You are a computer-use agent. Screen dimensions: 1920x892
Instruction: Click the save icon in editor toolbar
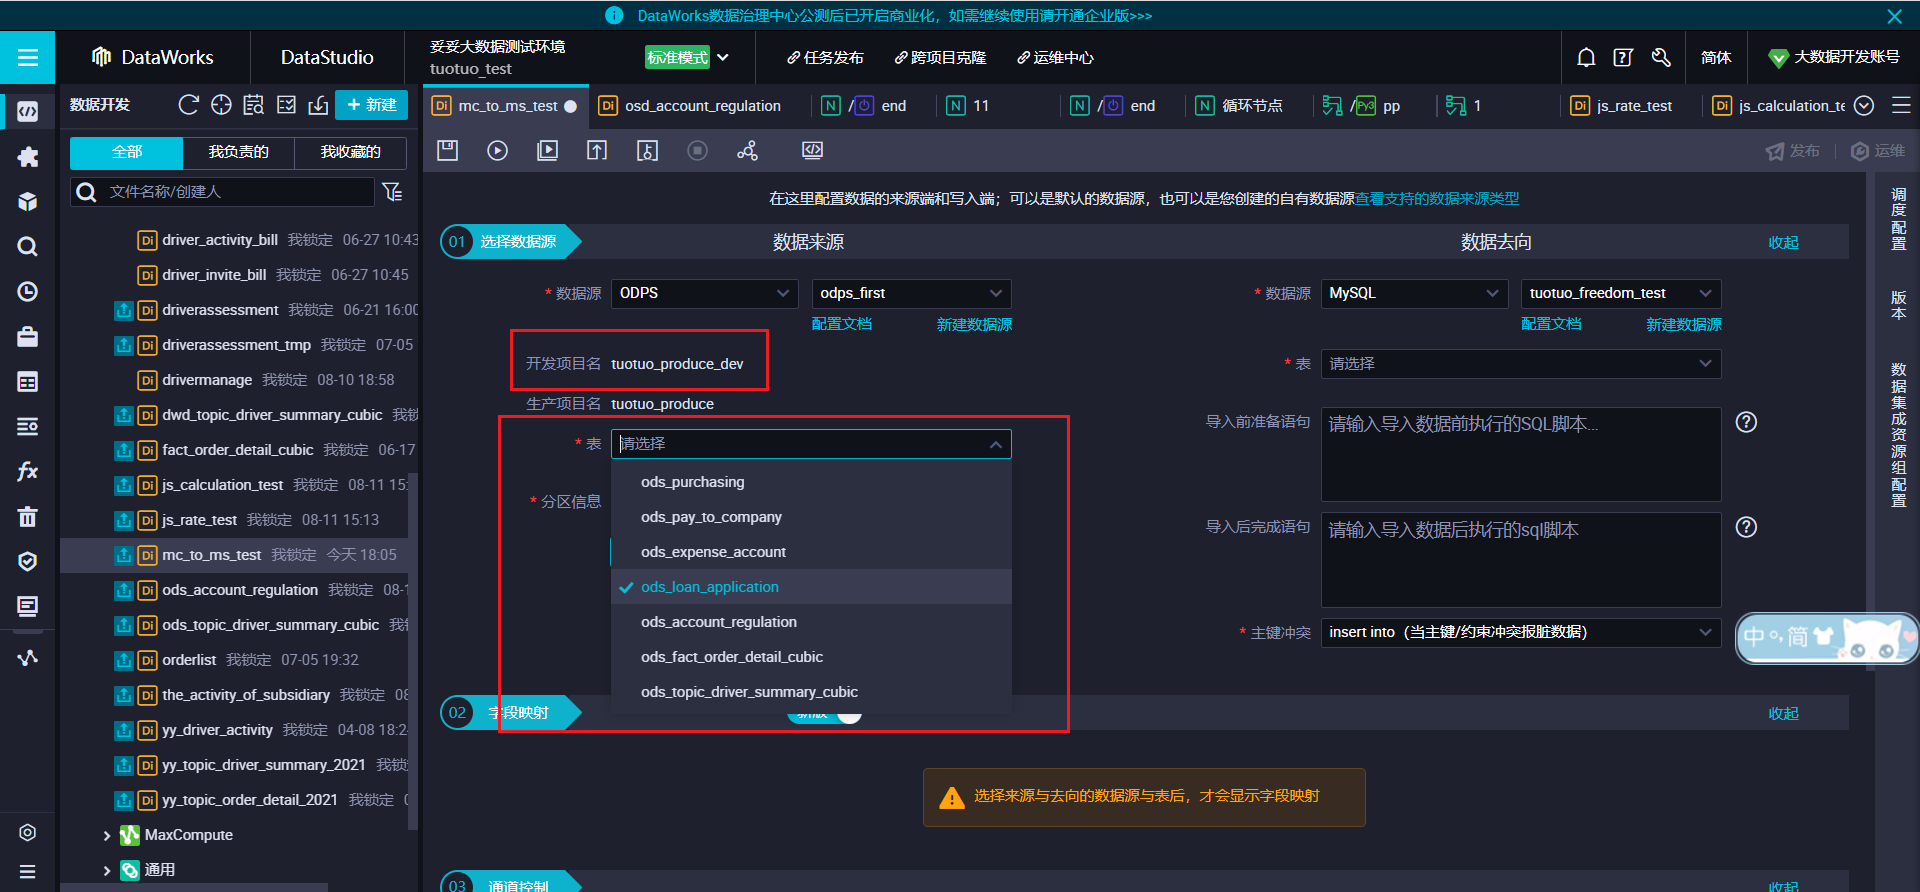click(447, 151)
